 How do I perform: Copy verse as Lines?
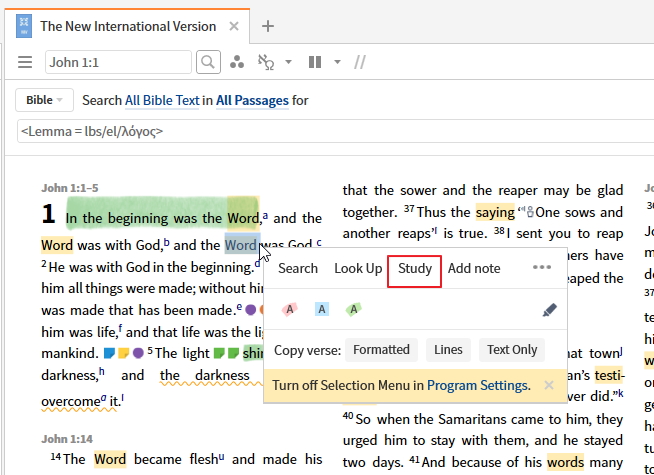pyautogui.click(x=448, y=349)
